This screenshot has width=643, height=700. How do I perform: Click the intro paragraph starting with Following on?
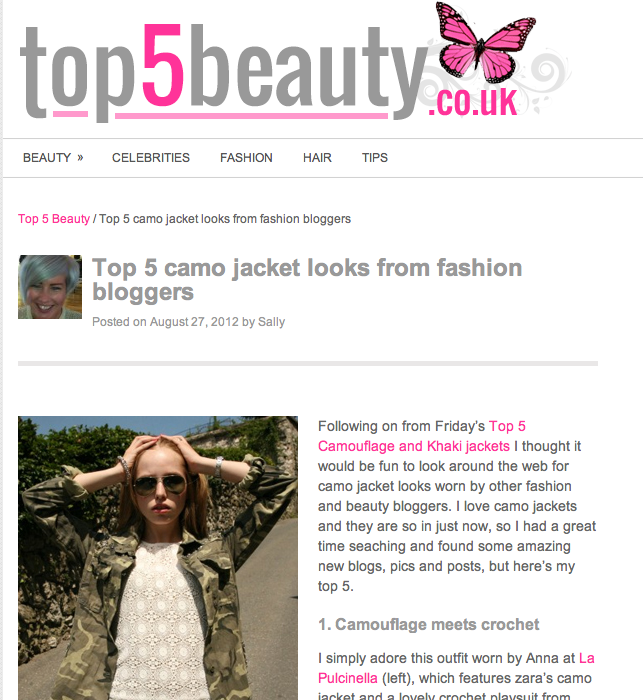457,506
